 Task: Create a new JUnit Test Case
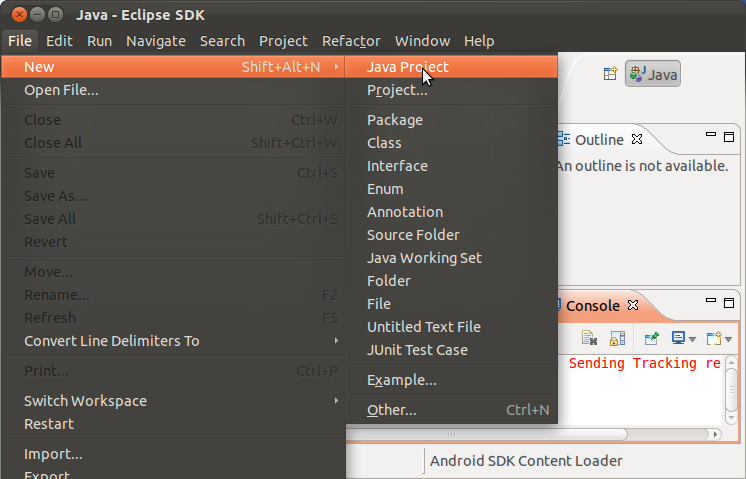click(451, 350)
